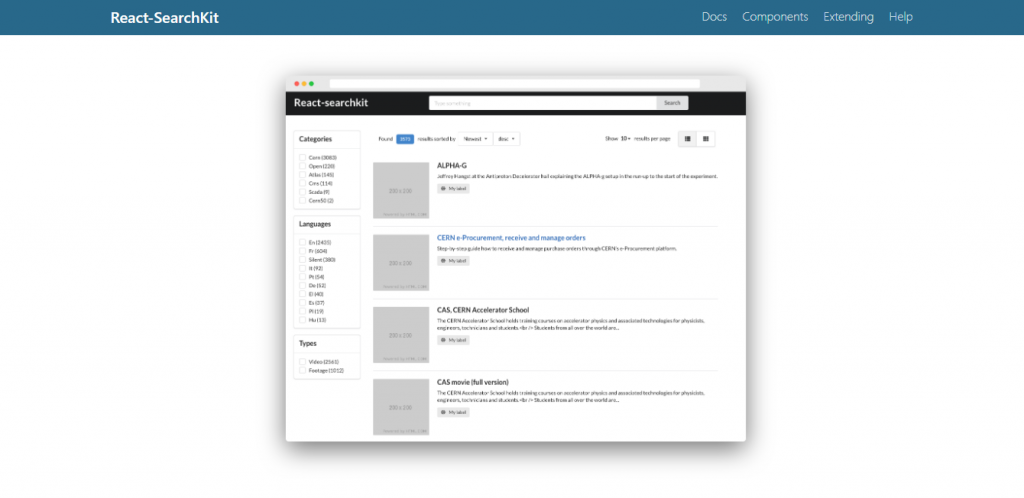
Task: Open the desc sort order dropdown
Action: [x=507, y=138]
